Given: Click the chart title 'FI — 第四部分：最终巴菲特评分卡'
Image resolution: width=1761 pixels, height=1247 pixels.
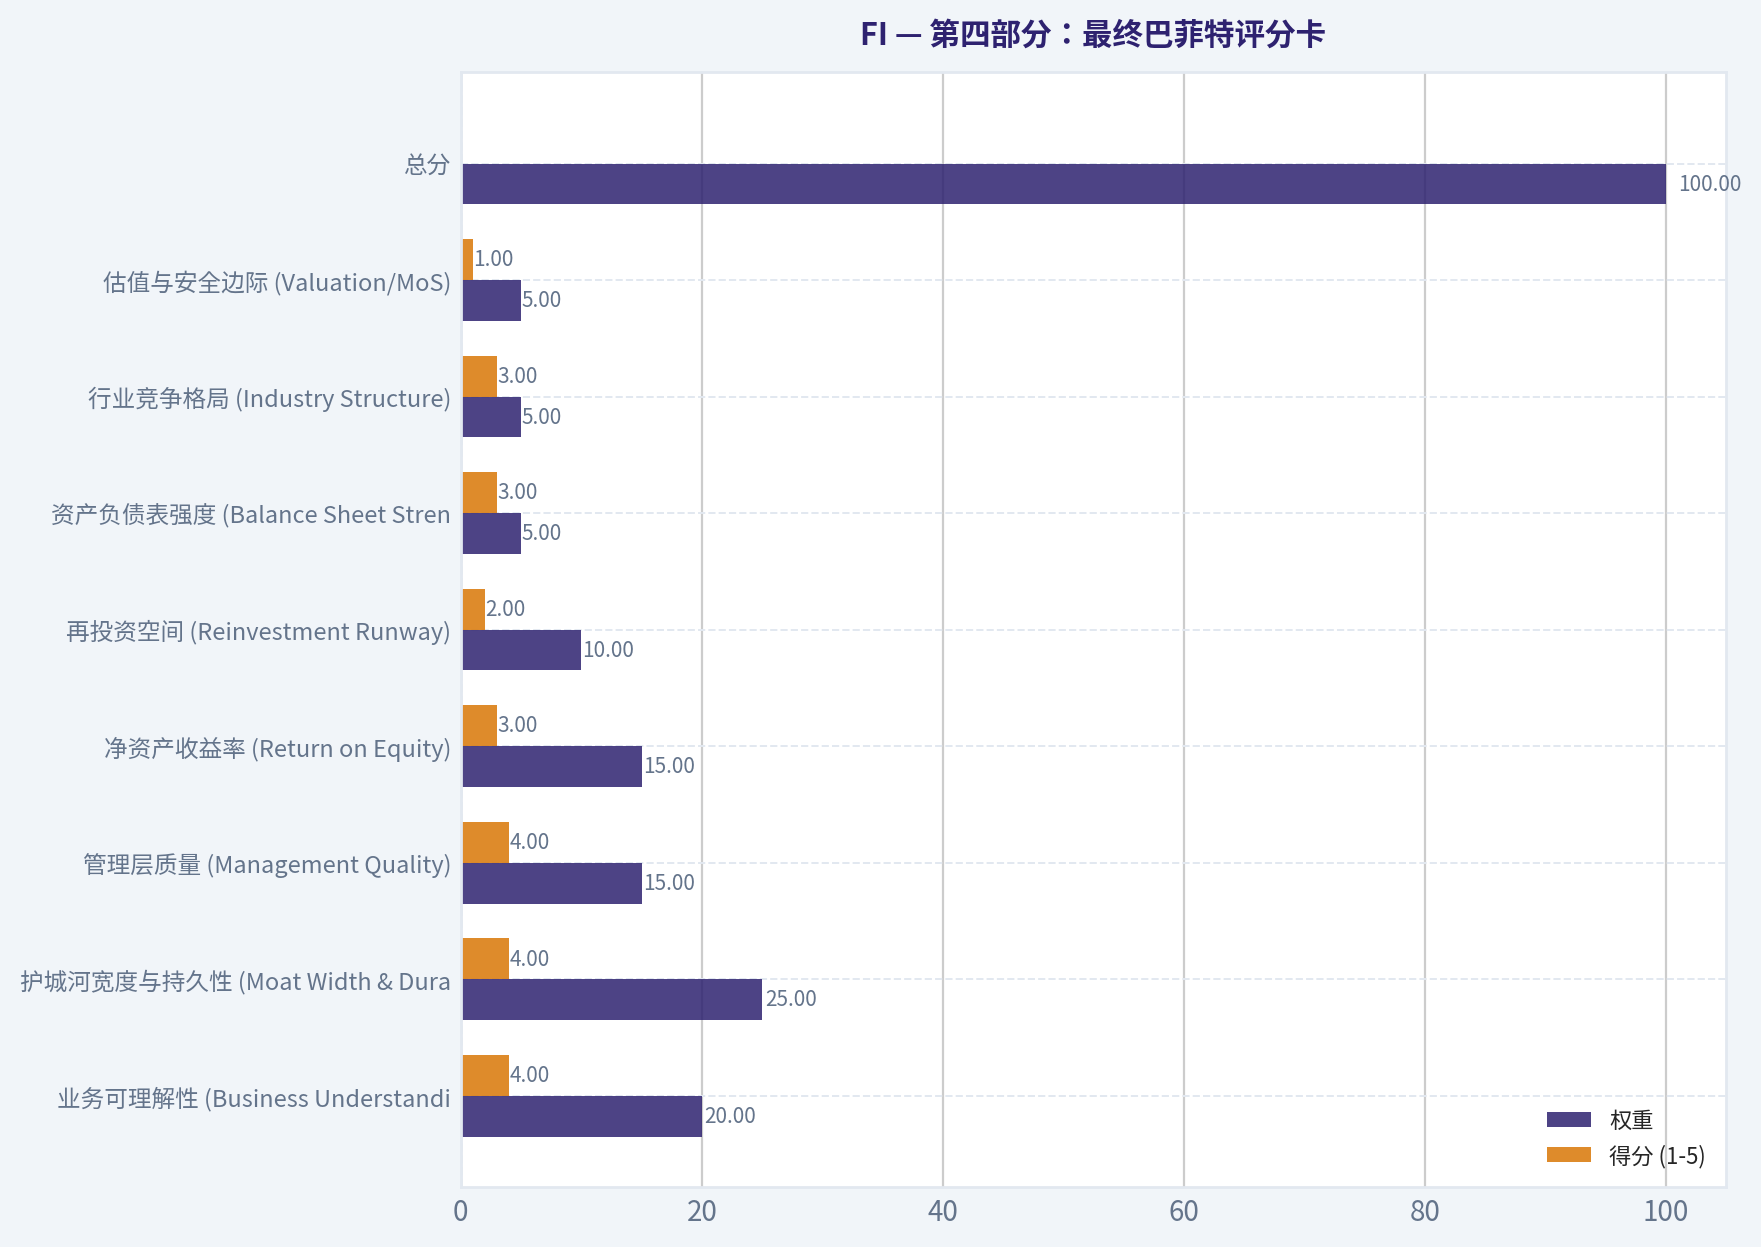Looking at the screenshot, I should (1092, 34).
